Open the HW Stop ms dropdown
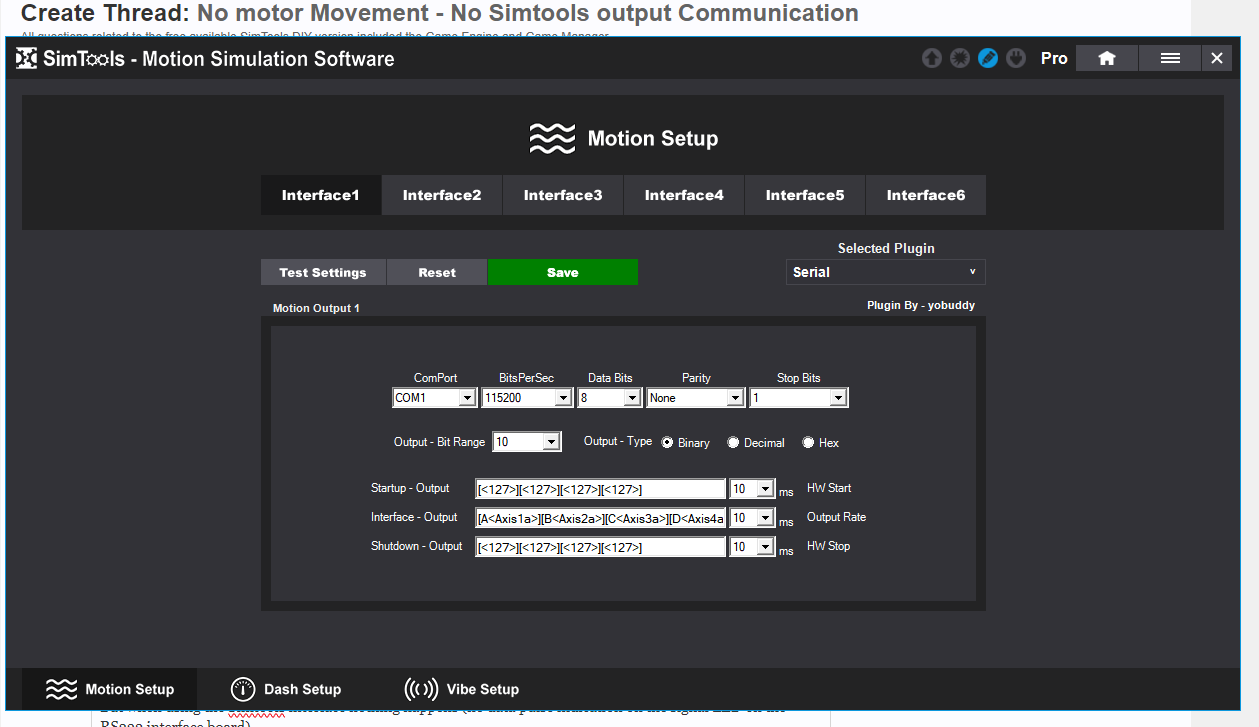 (x=753, y=547)
